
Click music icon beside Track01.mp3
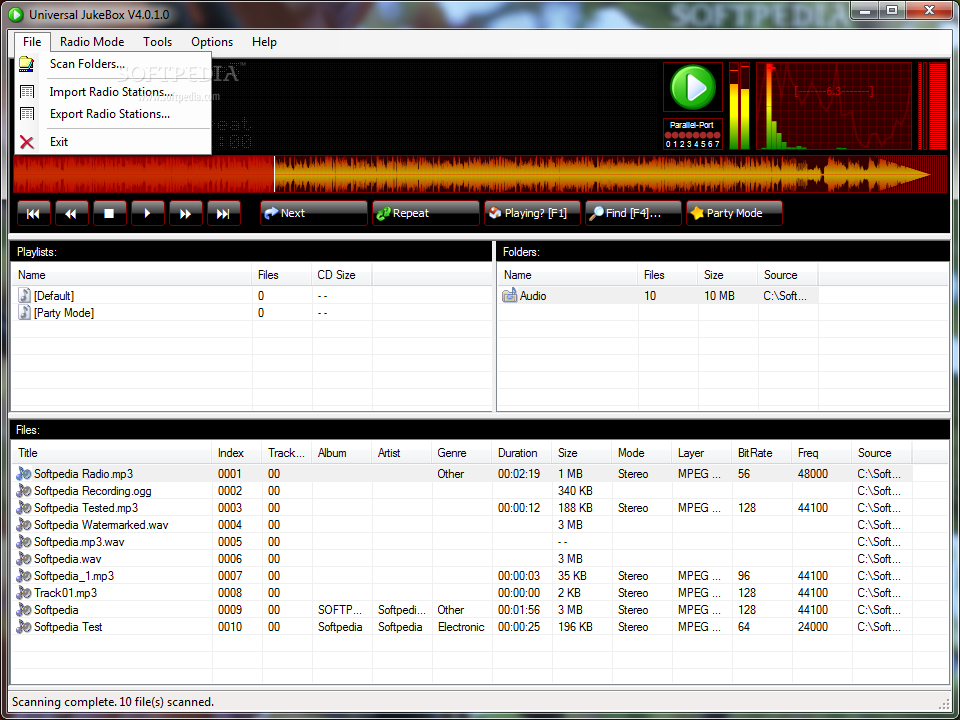pos(24,593)
